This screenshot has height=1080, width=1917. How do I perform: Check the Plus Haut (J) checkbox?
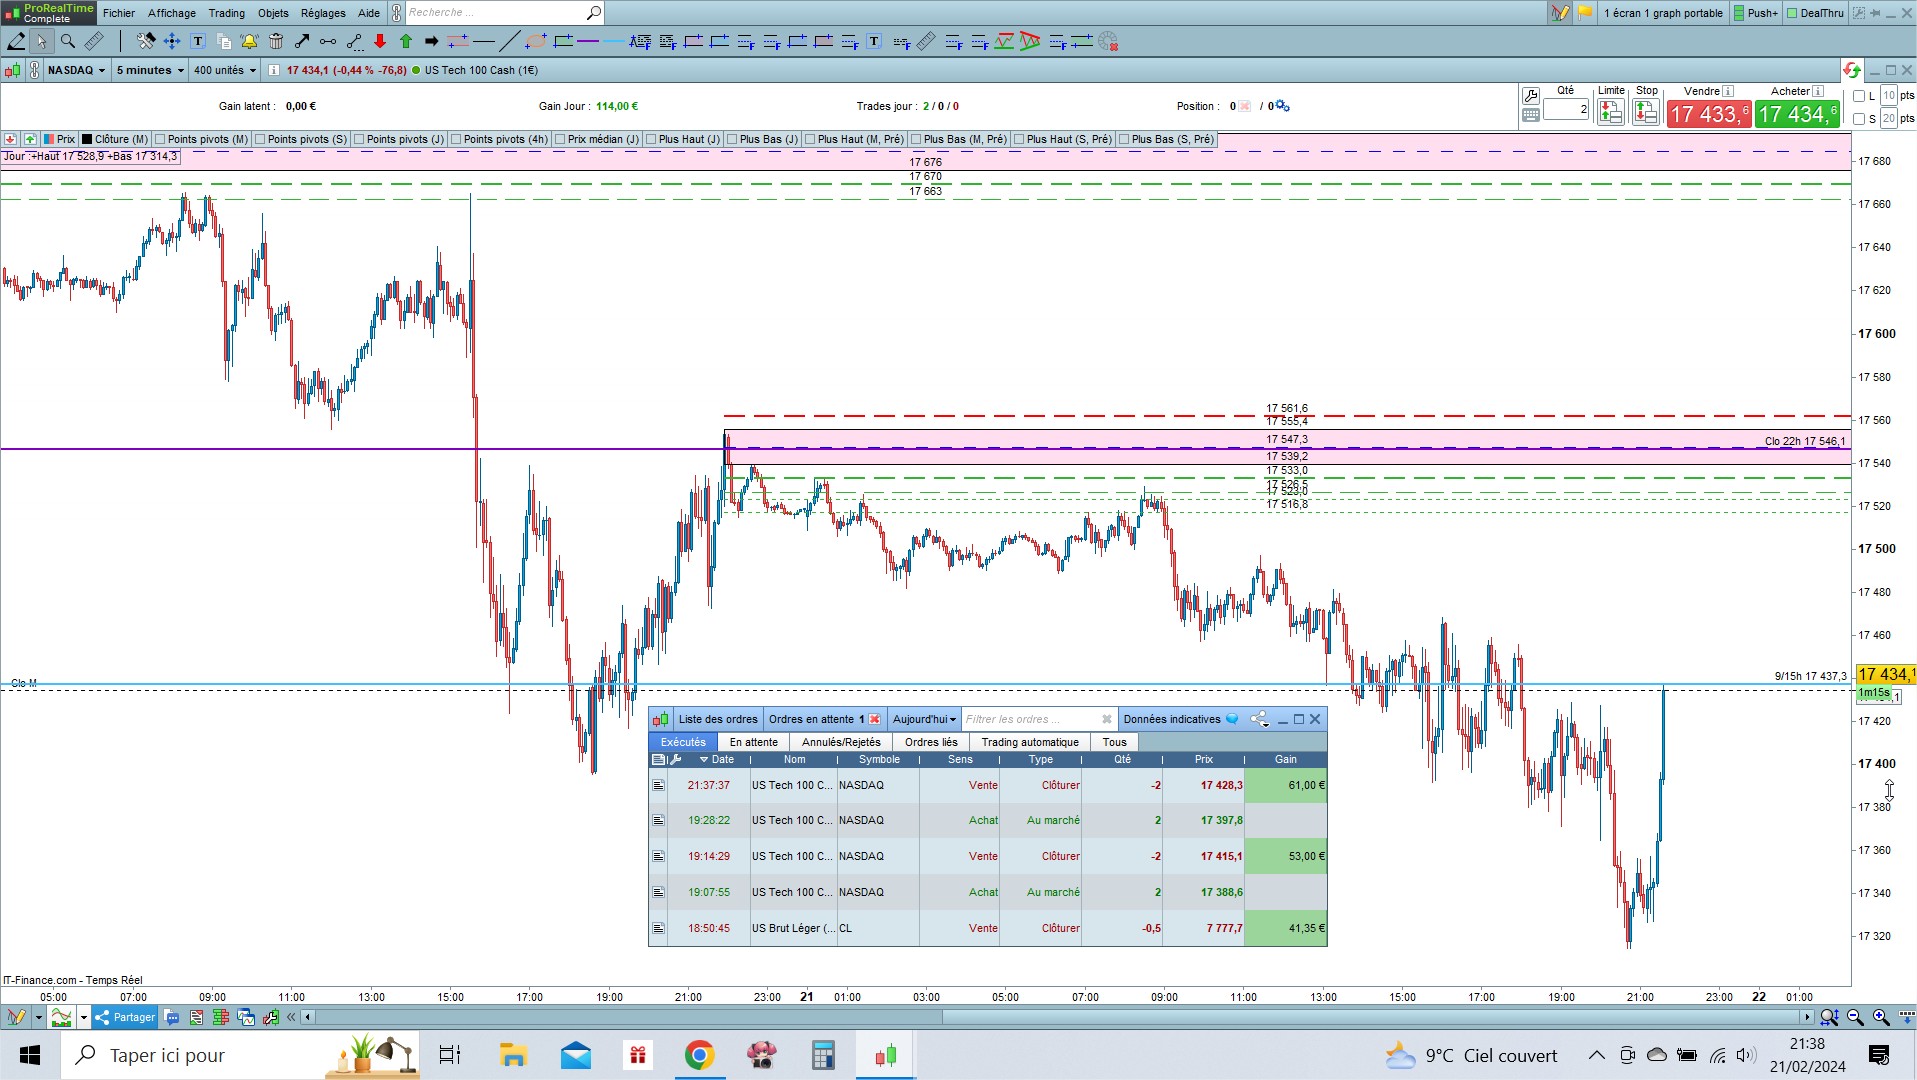click(651, 139)
